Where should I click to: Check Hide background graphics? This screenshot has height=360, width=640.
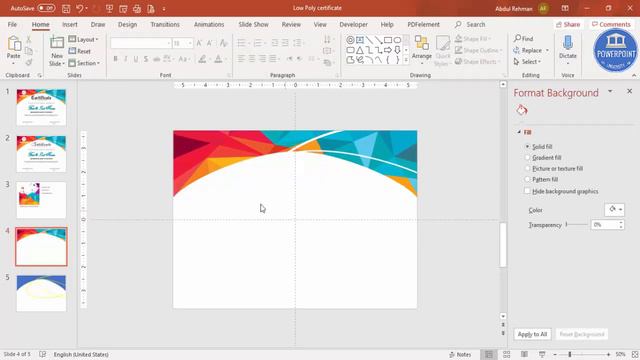[527, 191]
